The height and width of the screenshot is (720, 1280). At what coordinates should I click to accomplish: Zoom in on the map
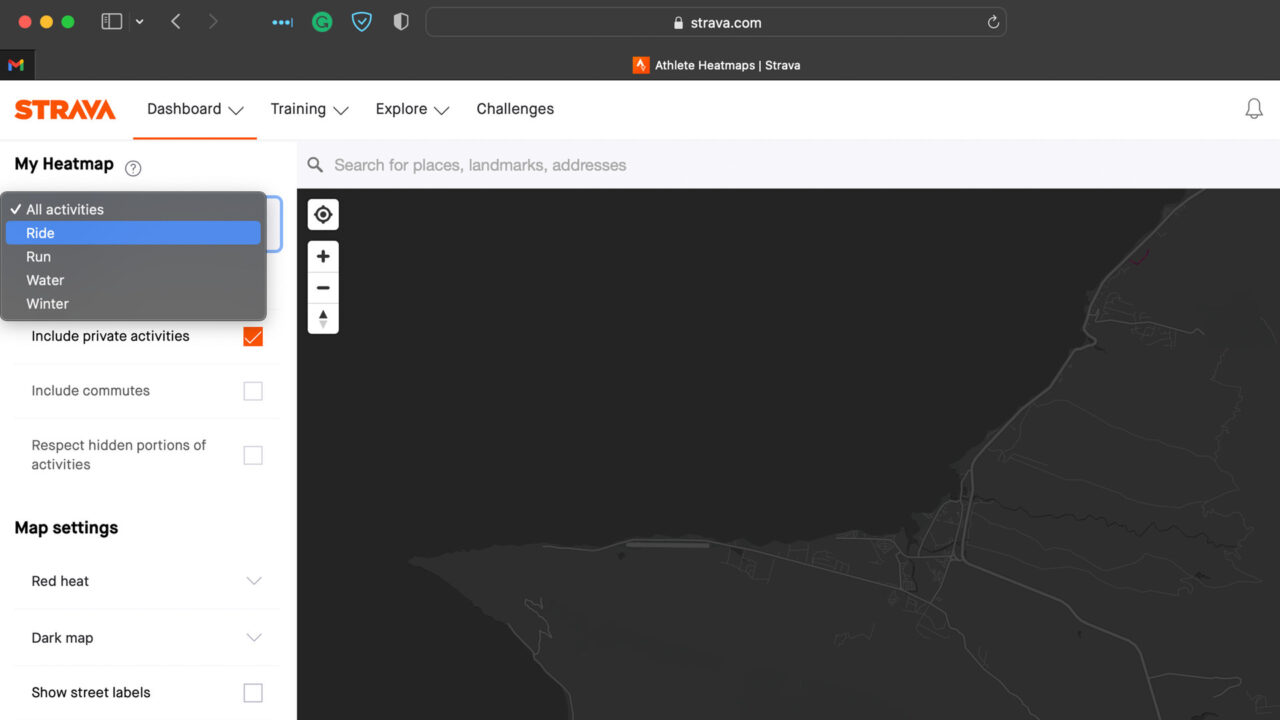[323, 256]
